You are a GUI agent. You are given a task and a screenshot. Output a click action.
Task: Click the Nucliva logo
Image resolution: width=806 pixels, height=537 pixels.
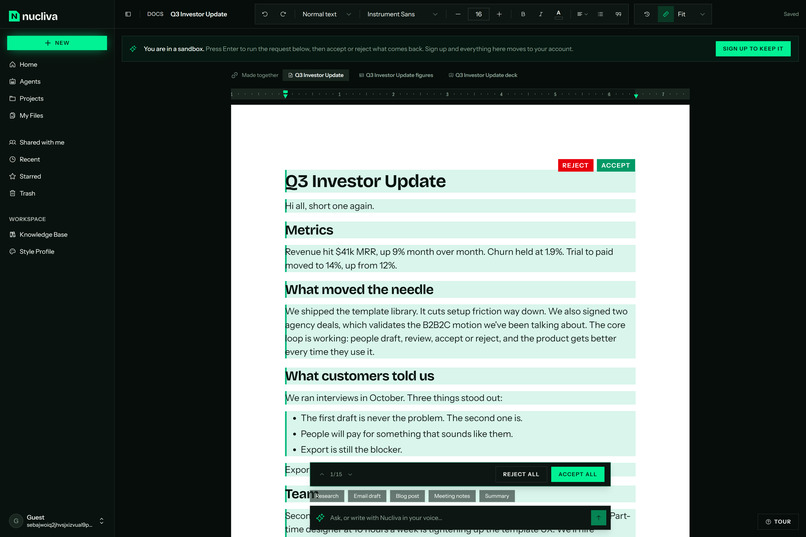point(33,16)
